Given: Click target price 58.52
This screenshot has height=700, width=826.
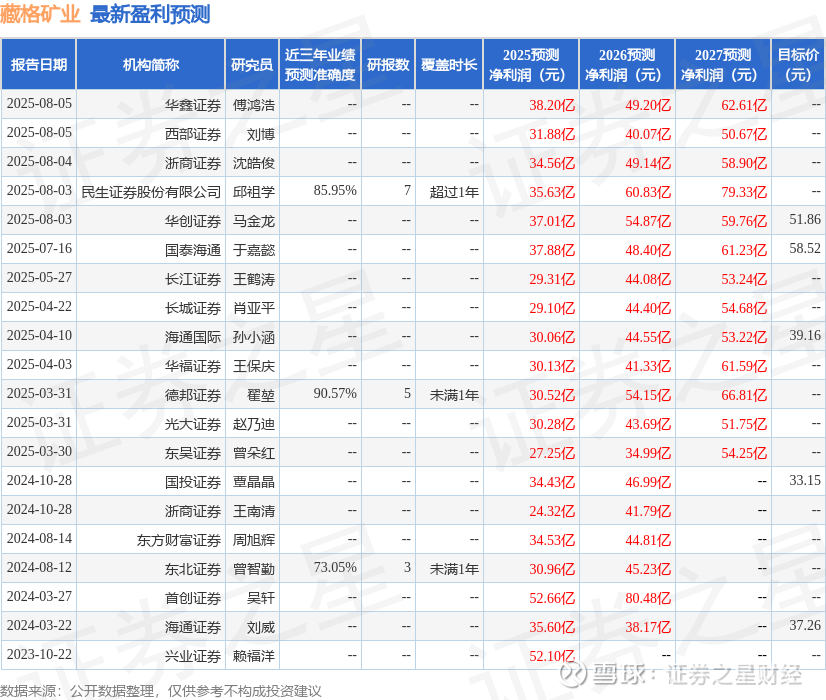Looking at the screenshot, I should [805, 248].
